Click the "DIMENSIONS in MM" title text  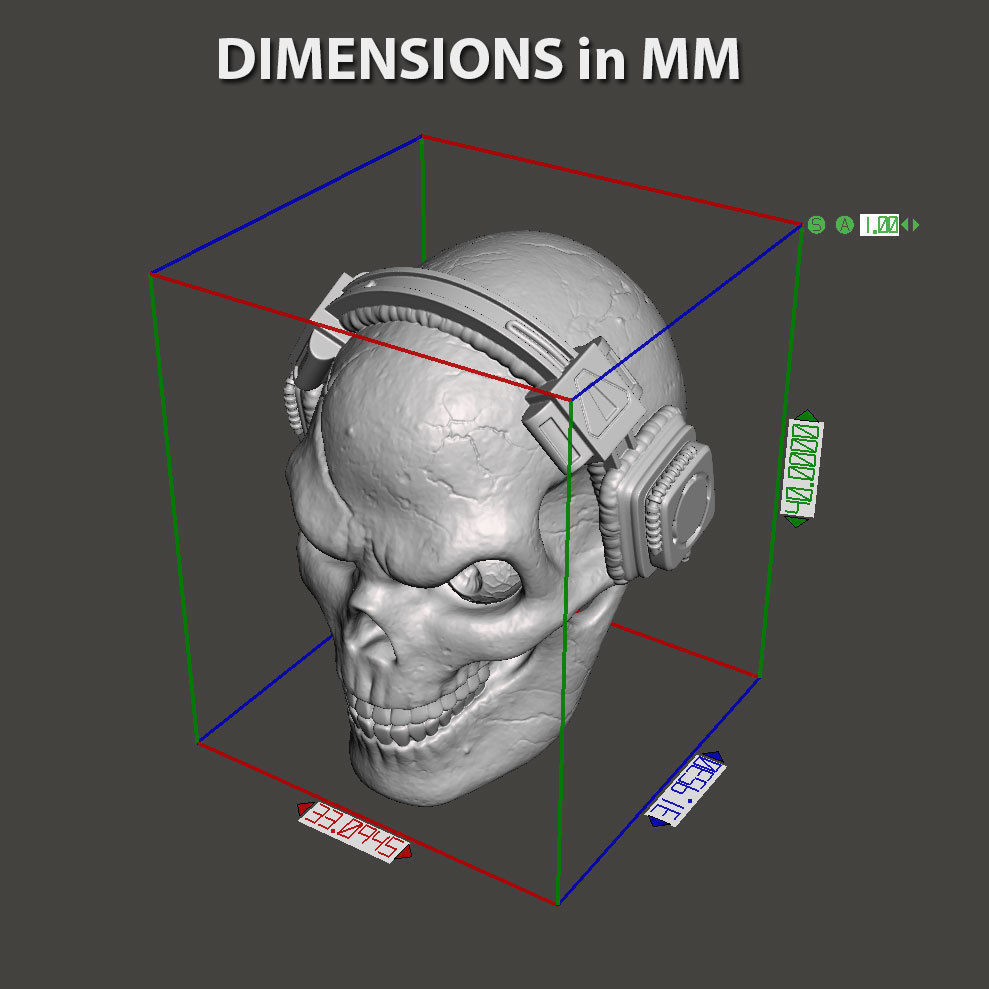478,59
